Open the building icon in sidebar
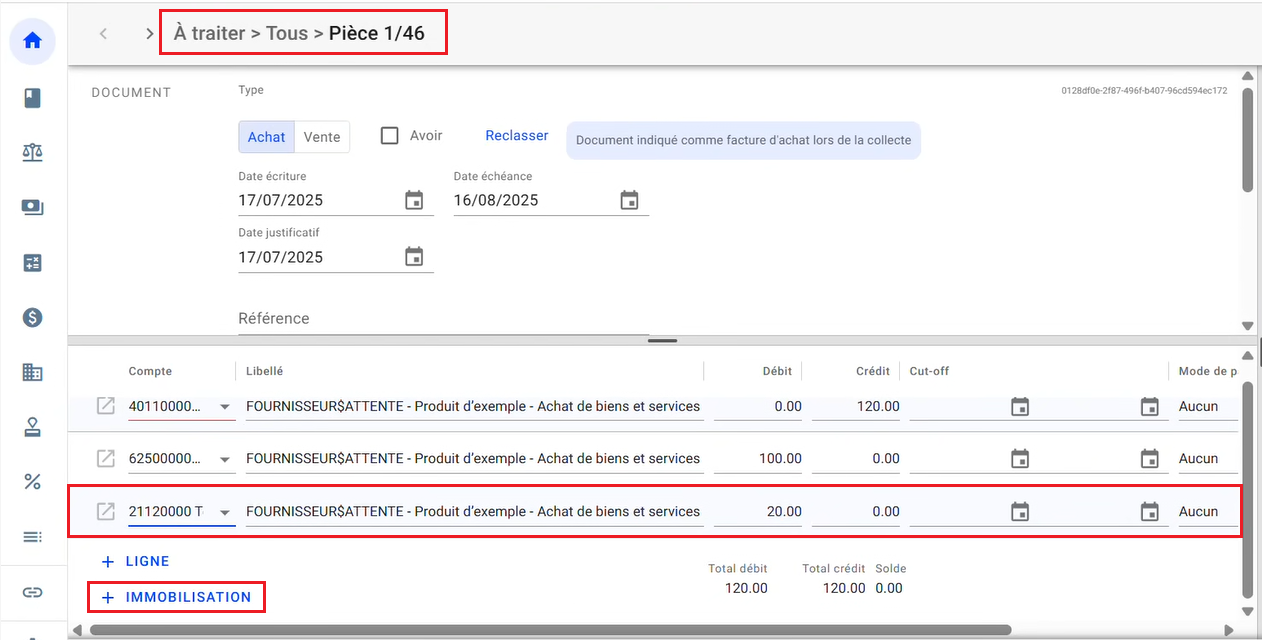Image resolution: width=1262 pixels, height=640 pixels. [x=32, y=373]
